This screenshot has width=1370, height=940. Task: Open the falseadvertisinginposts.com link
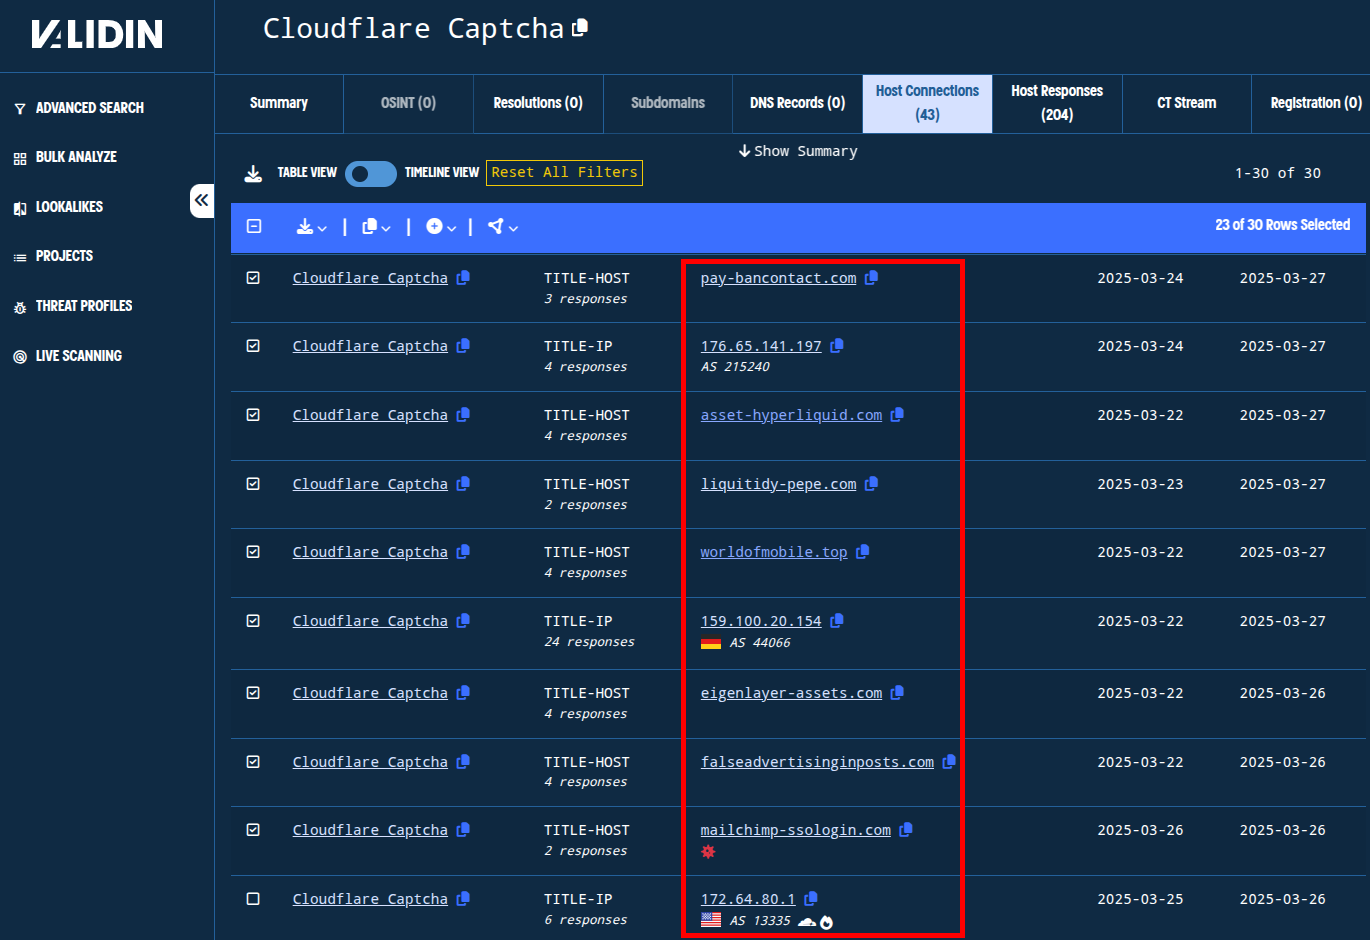817,762
